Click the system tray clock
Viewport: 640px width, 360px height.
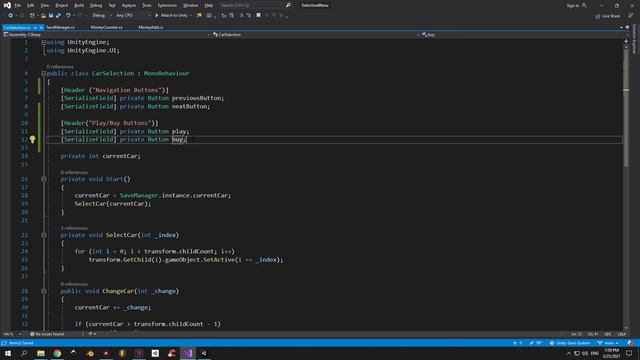(611, 353)
